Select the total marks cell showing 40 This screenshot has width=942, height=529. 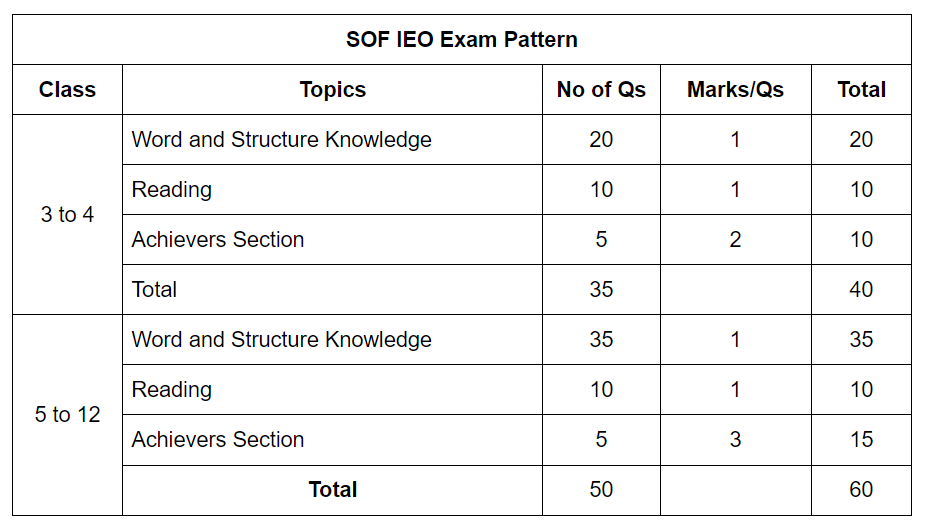[861, 290]
